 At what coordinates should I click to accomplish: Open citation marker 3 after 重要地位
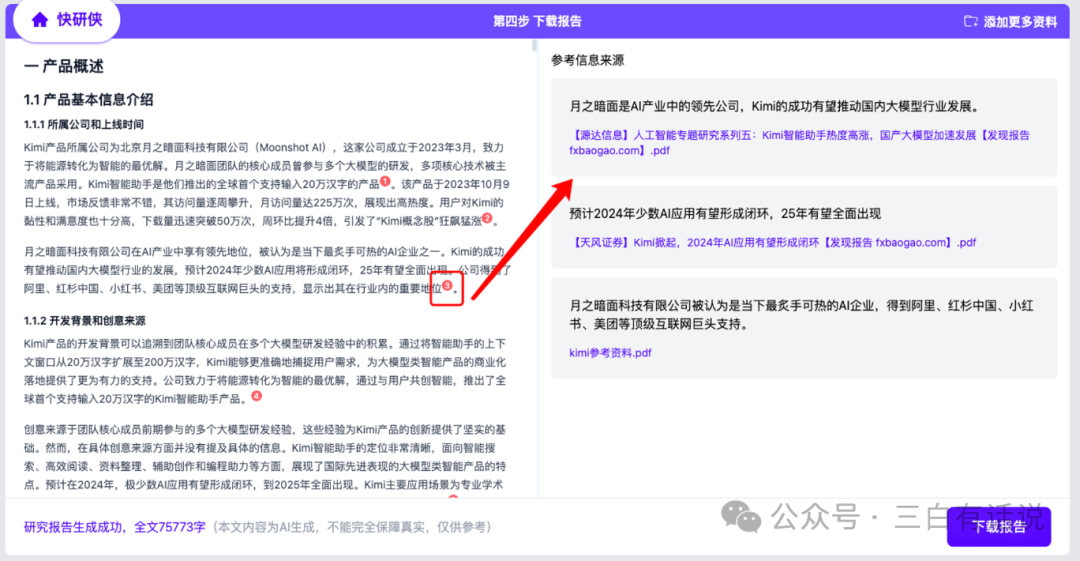point(447,285)
